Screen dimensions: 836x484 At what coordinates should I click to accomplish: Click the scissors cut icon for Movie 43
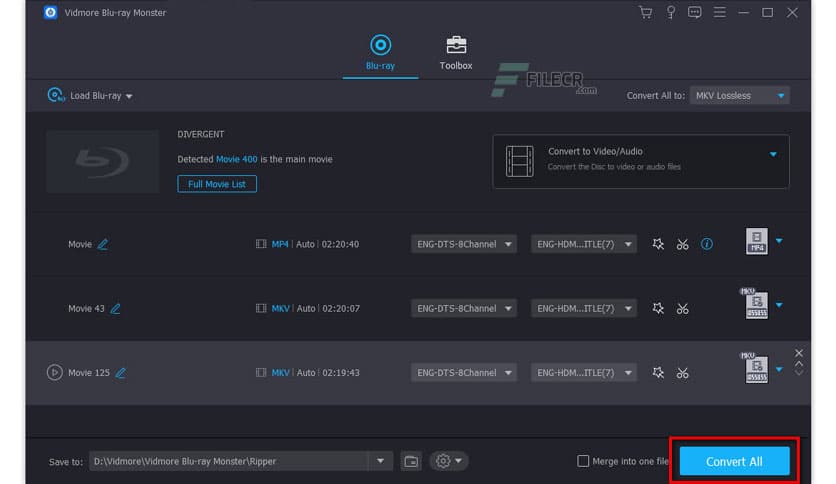point(682,309)
